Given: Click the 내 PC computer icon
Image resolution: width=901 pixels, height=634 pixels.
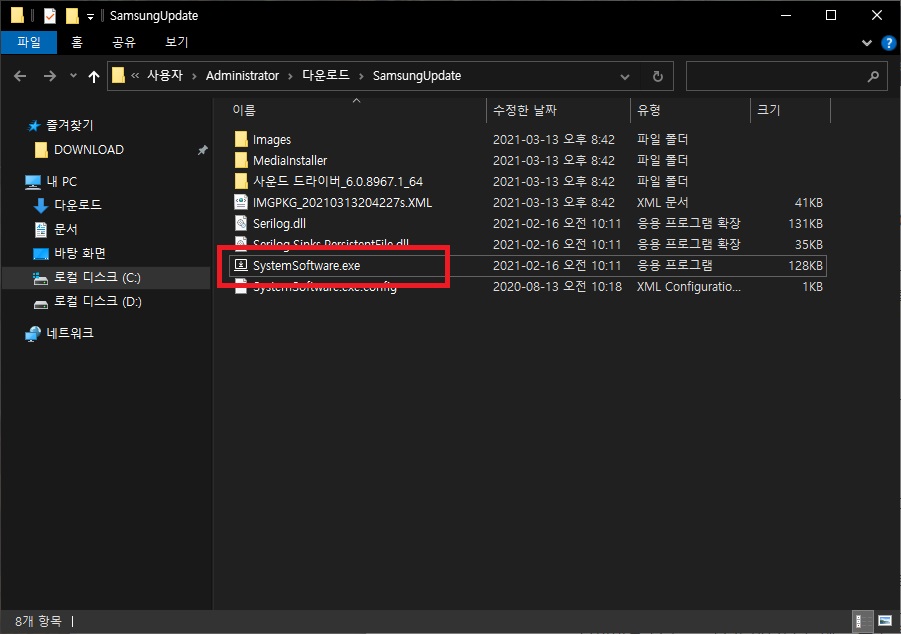Looking at the screenshot, I should 33,182.
